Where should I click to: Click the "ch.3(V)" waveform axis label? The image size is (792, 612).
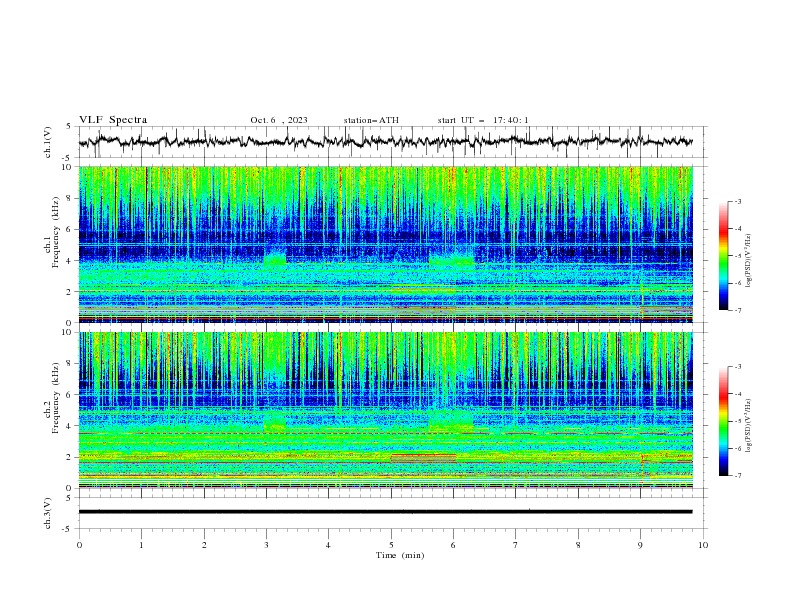pos(48,513)
